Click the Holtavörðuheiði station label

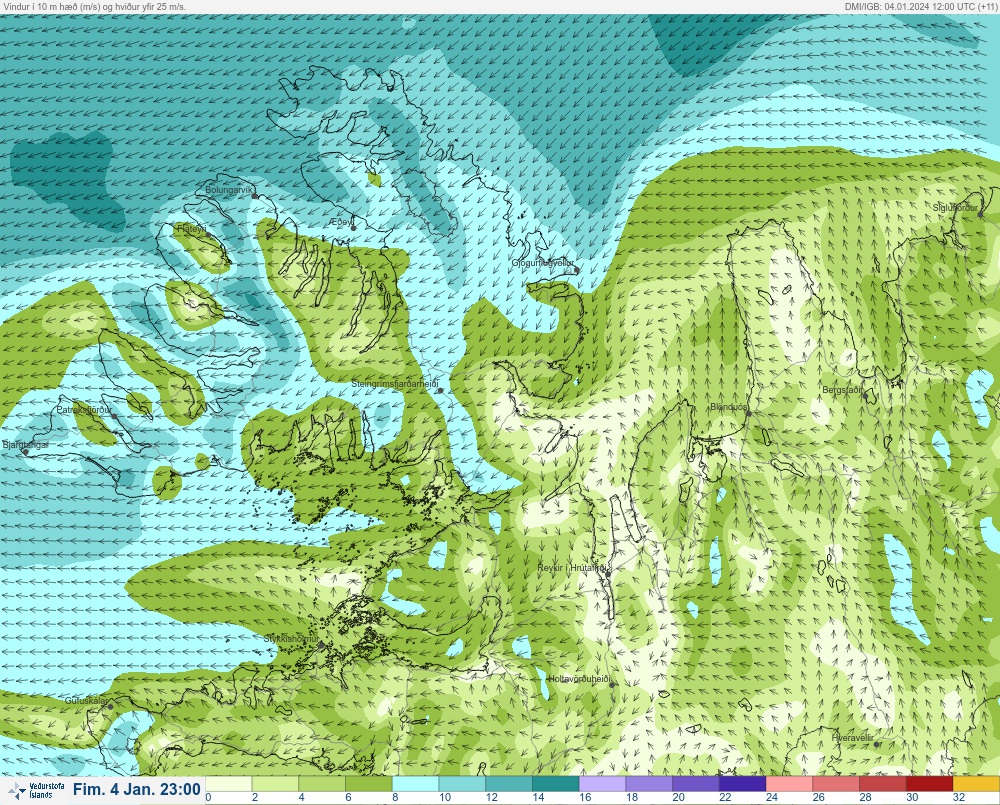[580, 679]
